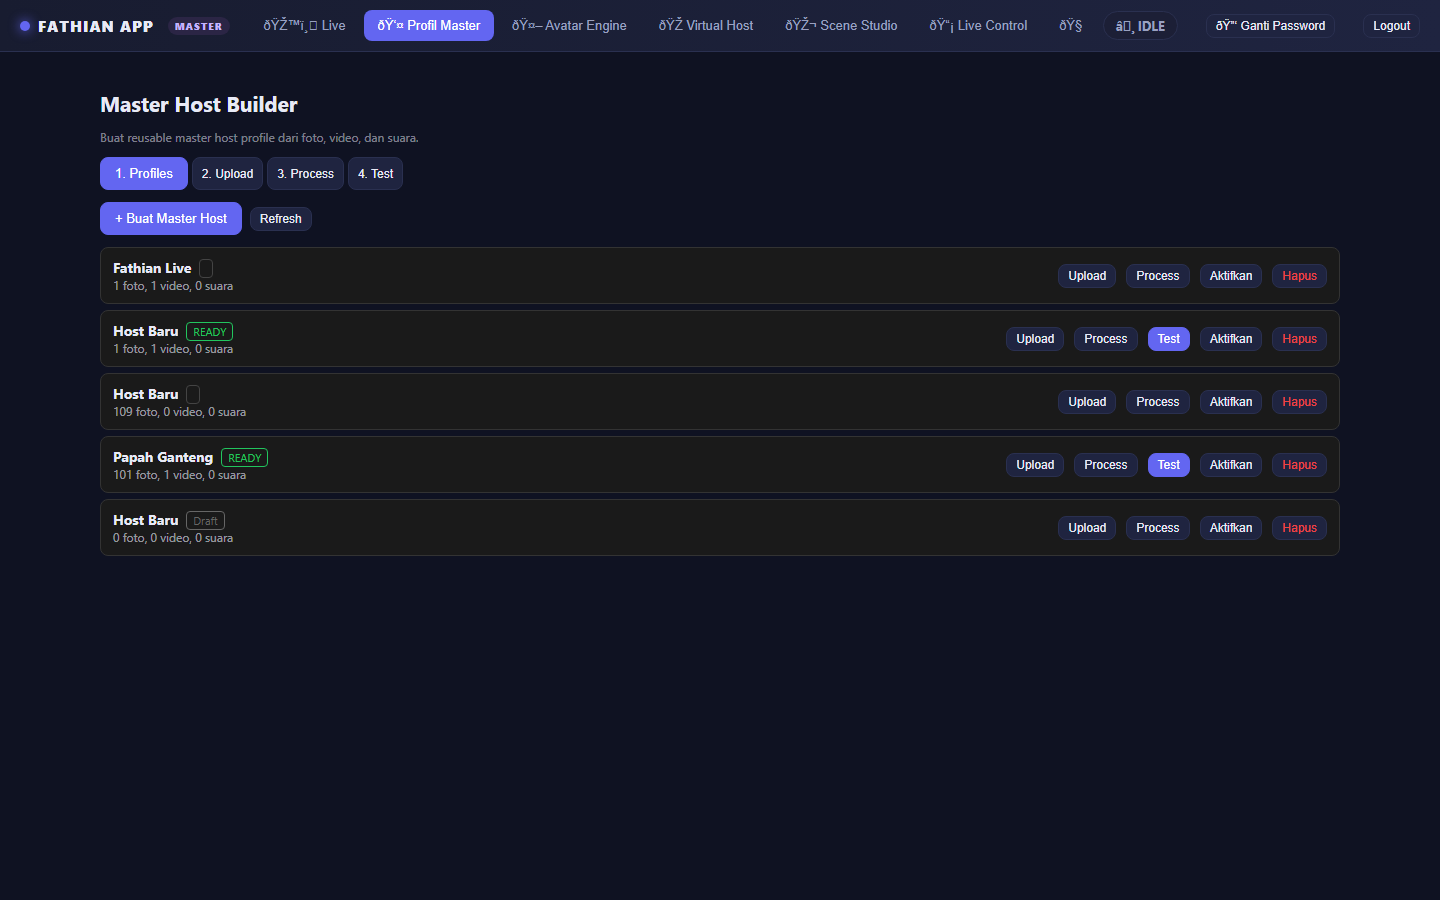Click the Master Host Builder heading
The width and height of the screenshot is (1440, 900).
tap(199, 105)
